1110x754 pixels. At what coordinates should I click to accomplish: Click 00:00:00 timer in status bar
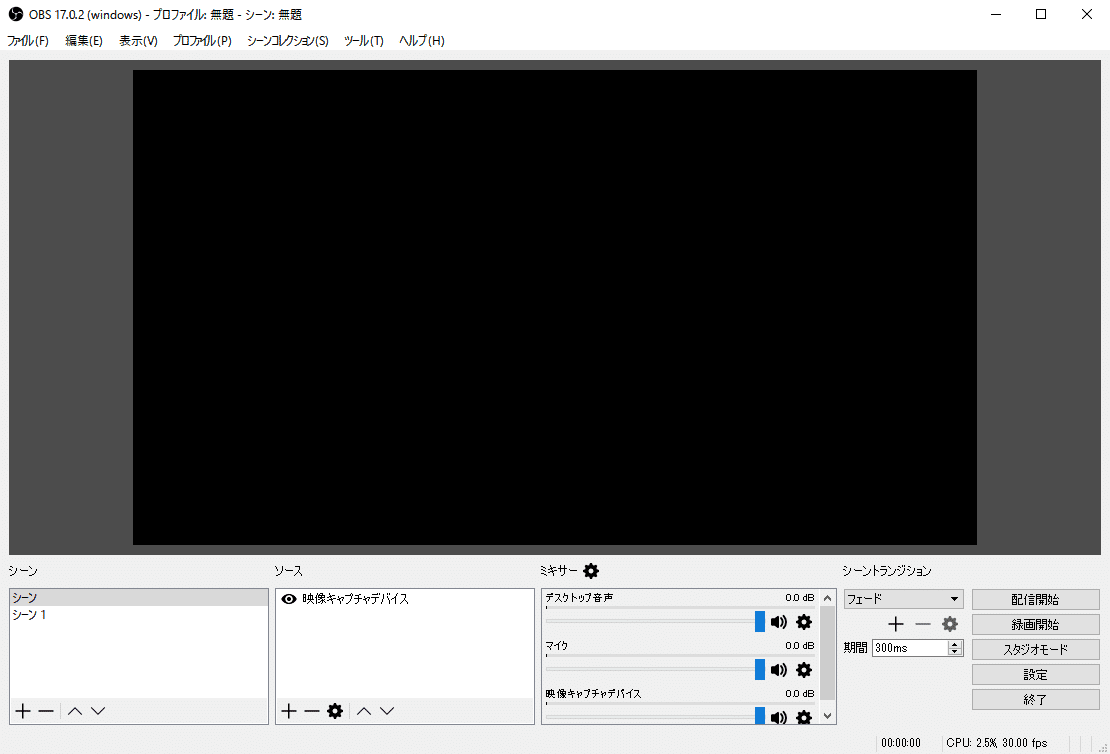(900, 743)
